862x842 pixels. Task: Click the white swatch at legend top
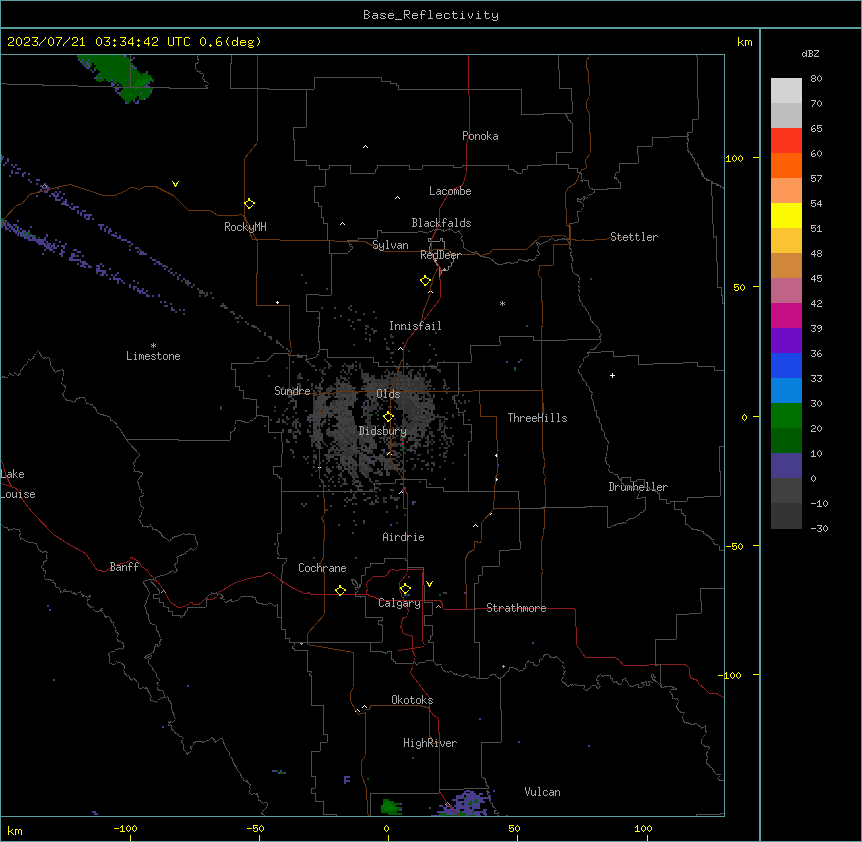pos(786,91)
